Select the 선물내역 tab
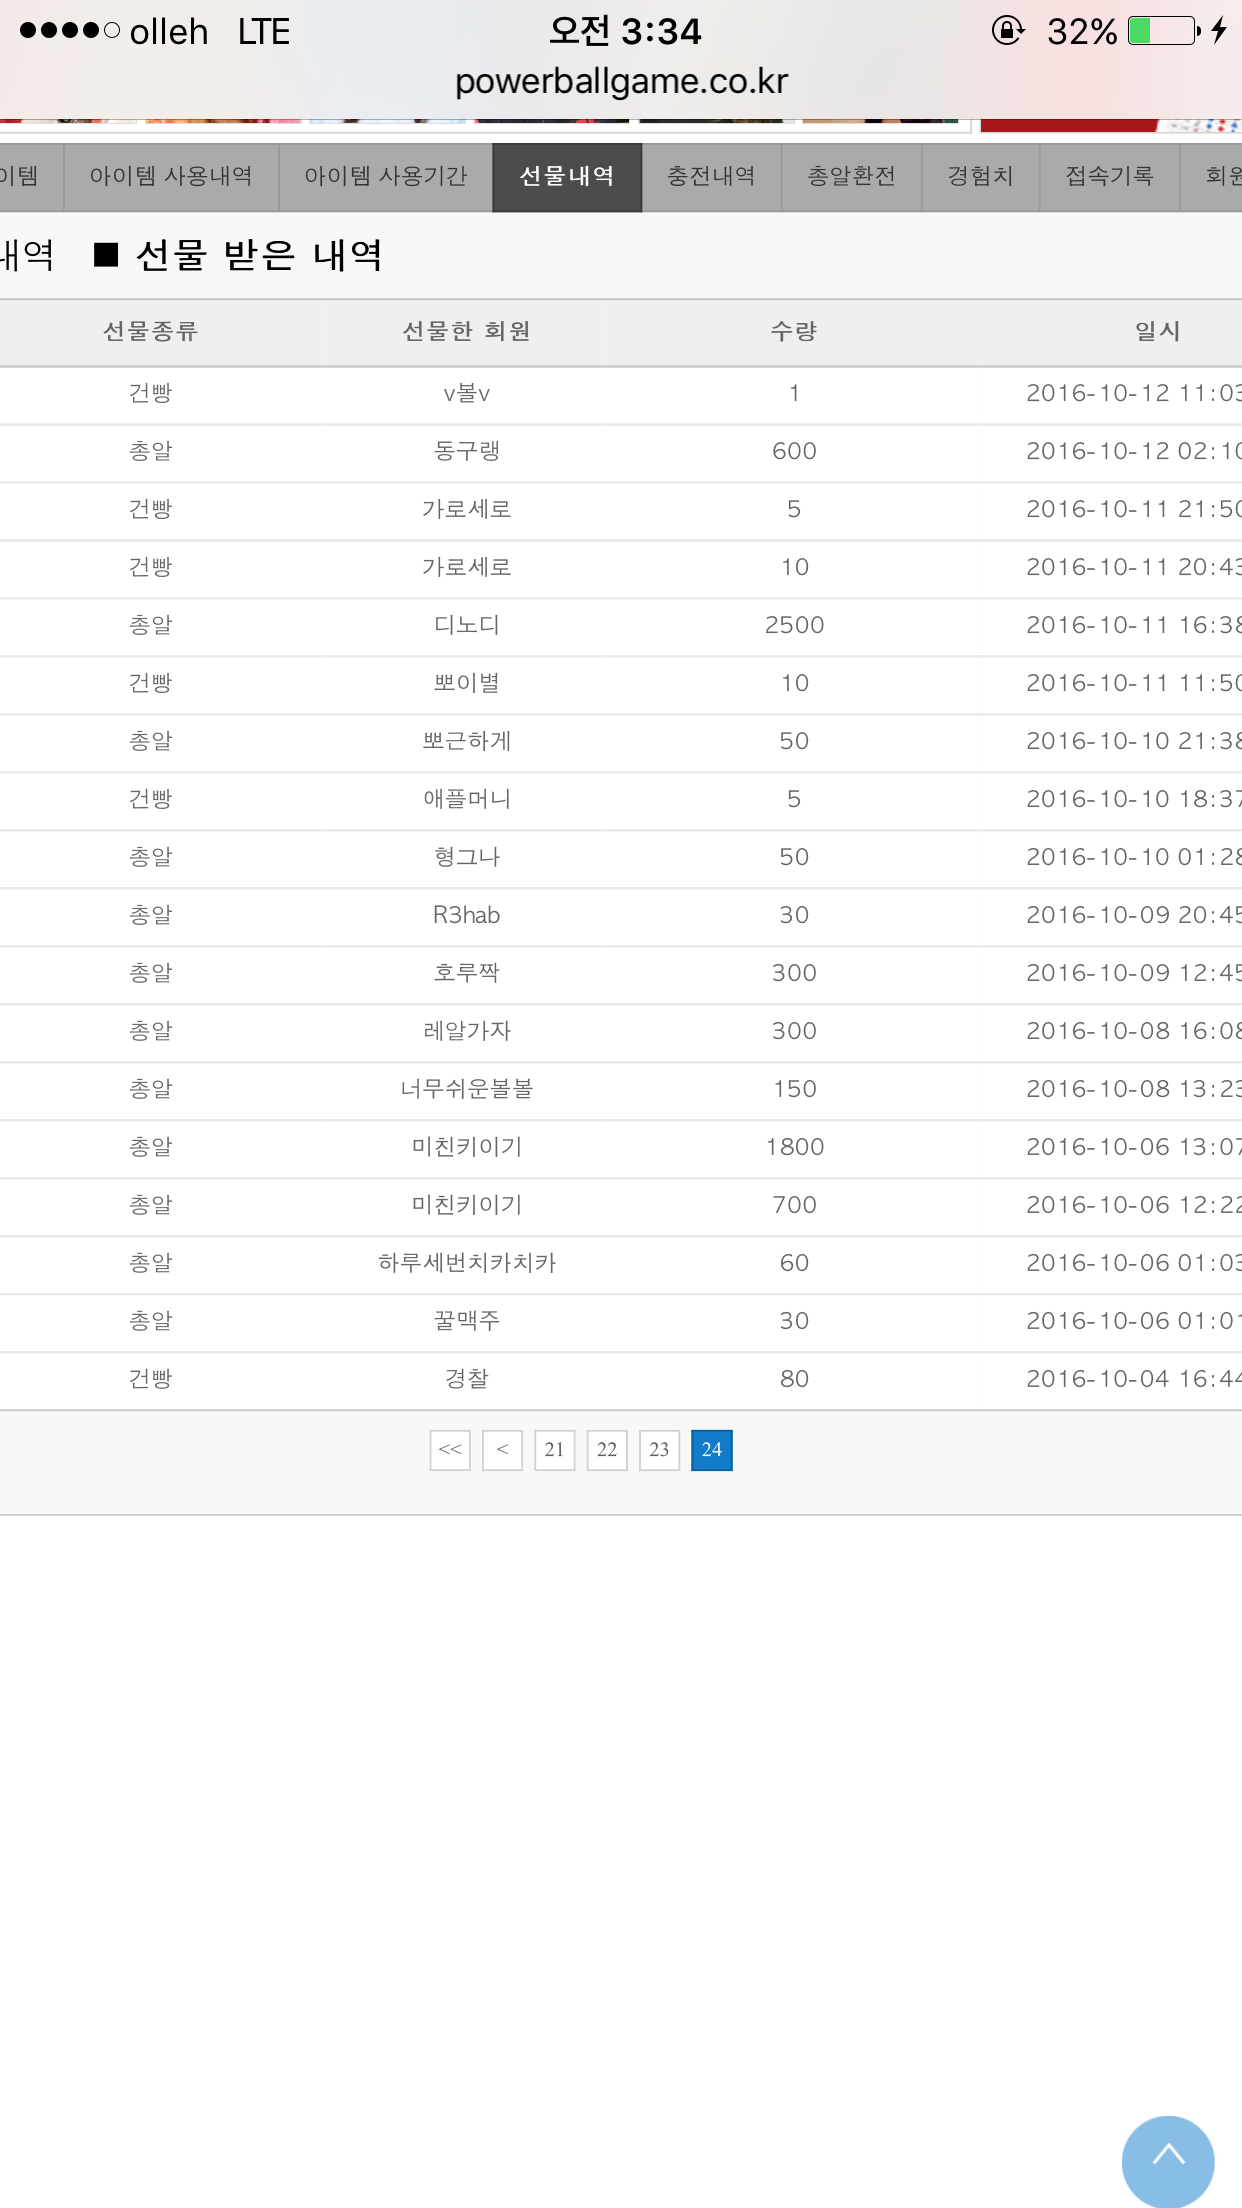The image size is (1242, 2208). coord(567,177)
